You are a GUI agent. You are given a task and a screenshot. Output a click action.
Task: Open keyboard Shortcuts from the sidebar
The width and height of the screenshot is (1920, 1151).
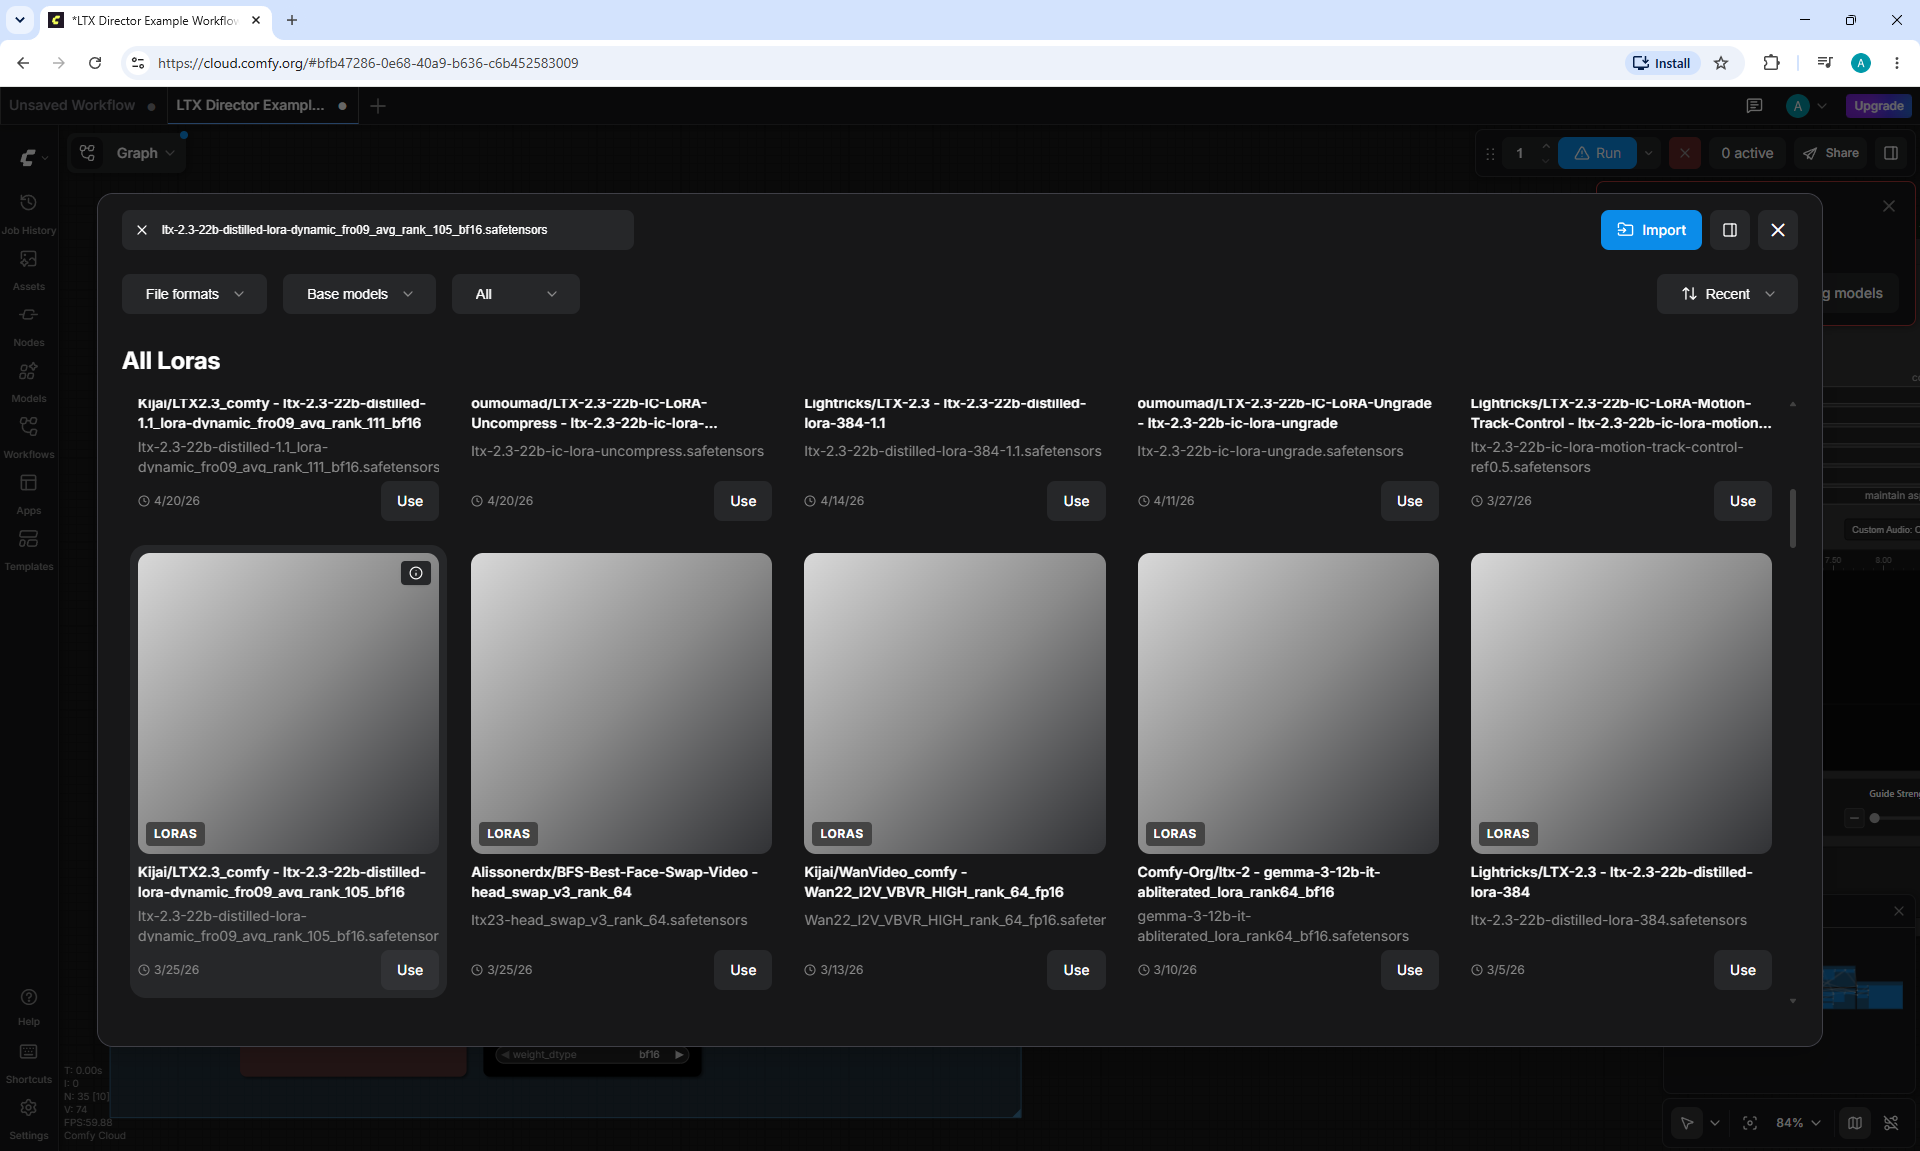tap(29, 1062)
